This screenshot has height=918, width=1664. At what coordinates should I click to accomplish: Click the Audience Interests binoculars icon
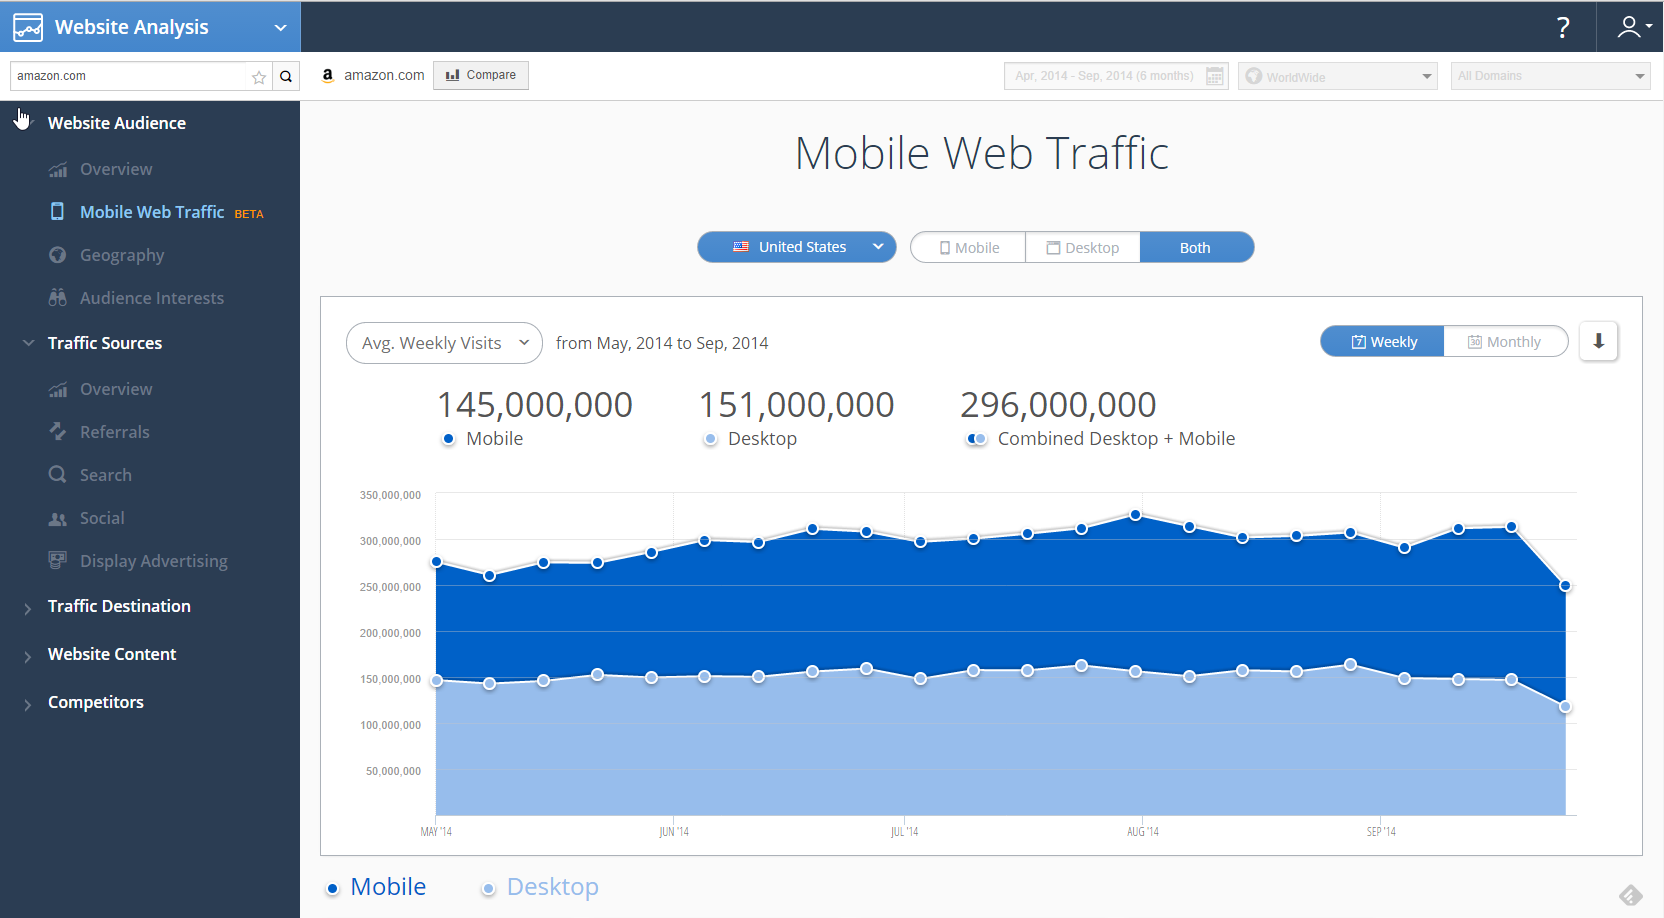pyautogui.click(x=58, y=298)
